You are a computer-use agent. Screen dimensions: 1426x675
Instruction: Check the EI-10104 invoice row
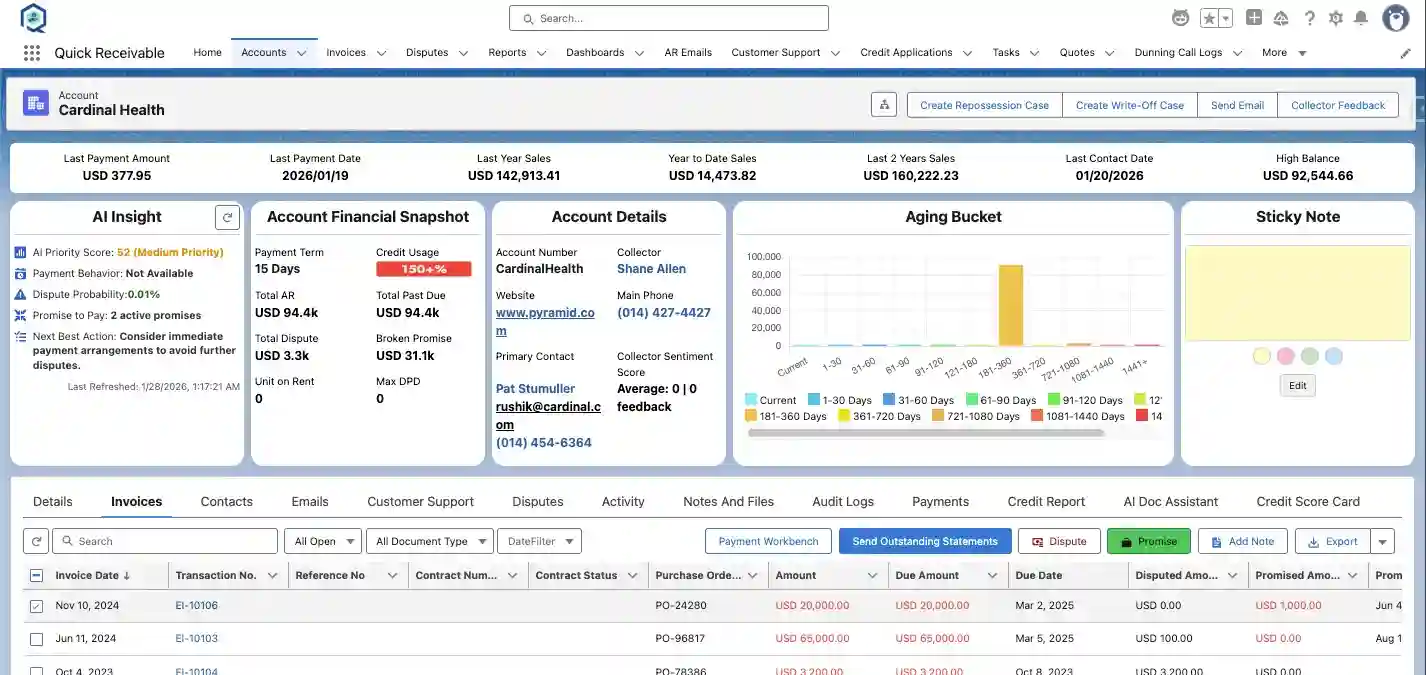tap(36, 671)
